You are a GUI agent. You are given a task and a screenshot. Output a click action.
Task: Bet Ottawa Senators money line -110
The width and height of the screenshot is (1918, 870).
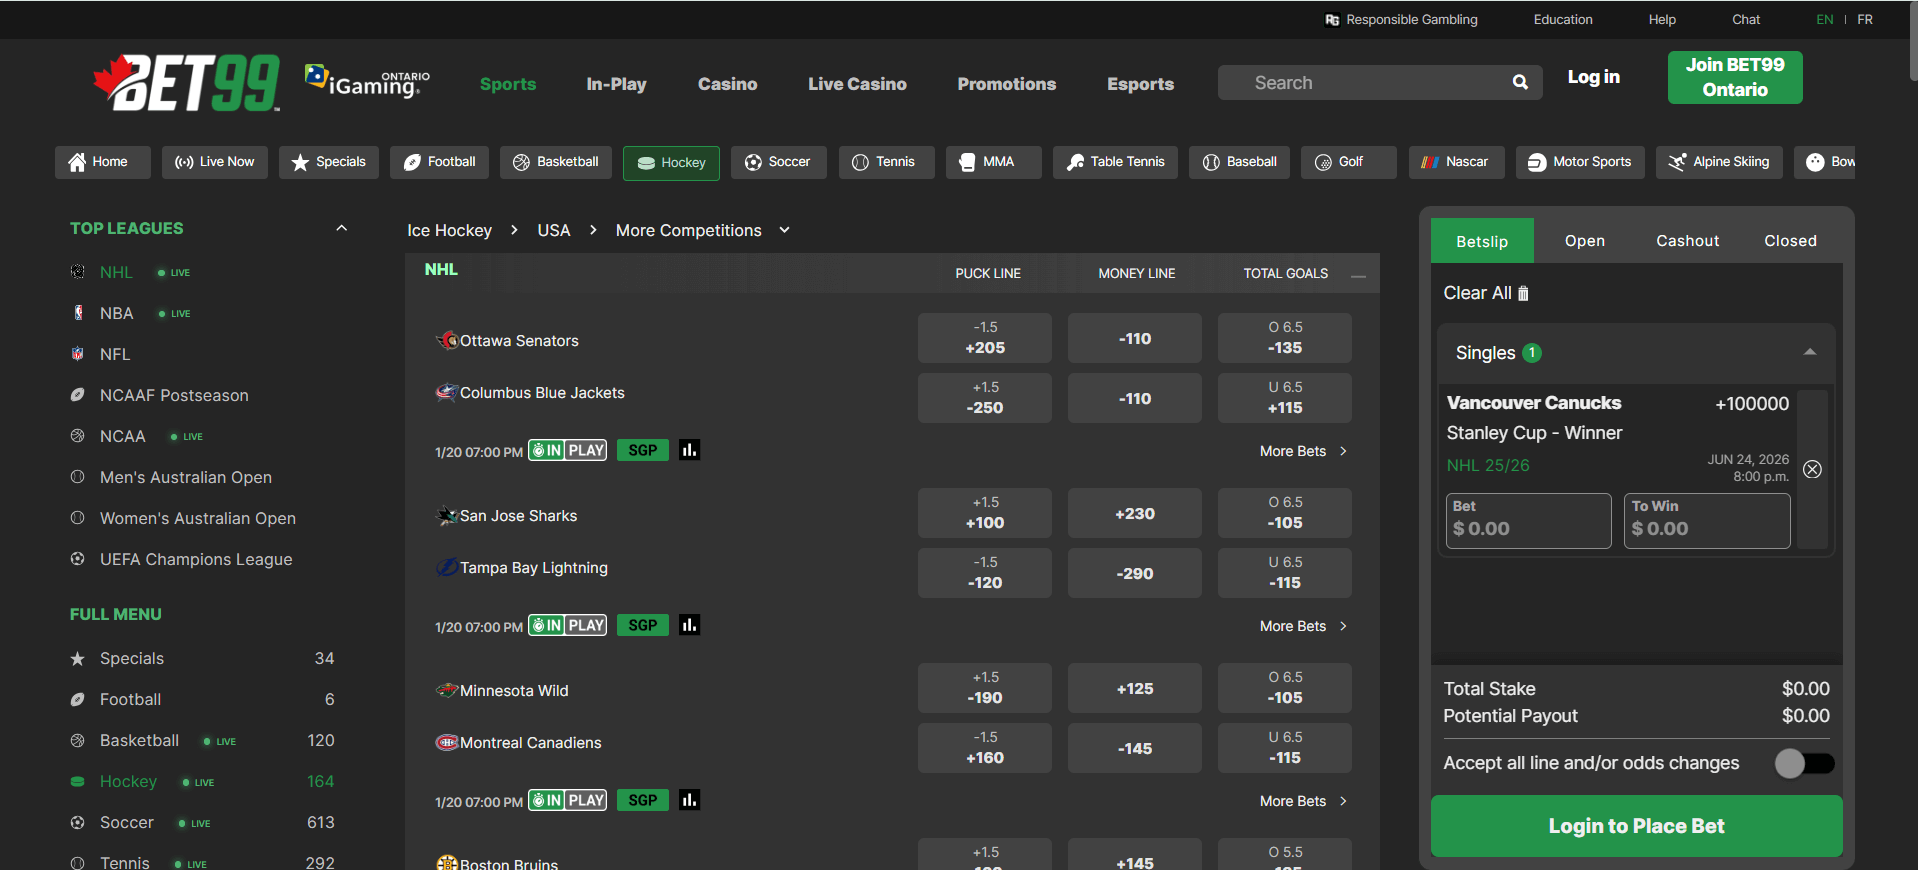1134,338
